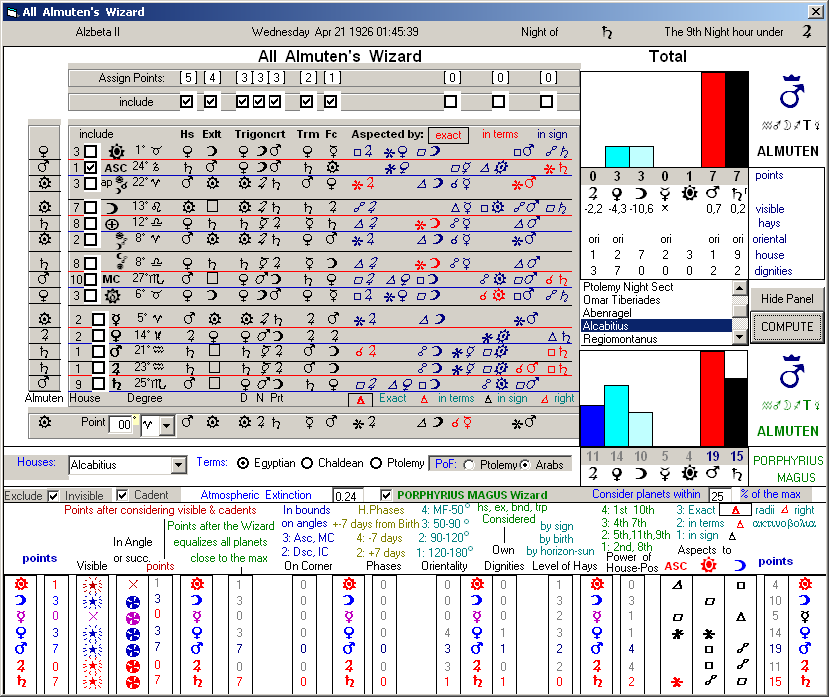Edit percent of max field showing 25
Screen dimensions: 829x697
[719, 496]
